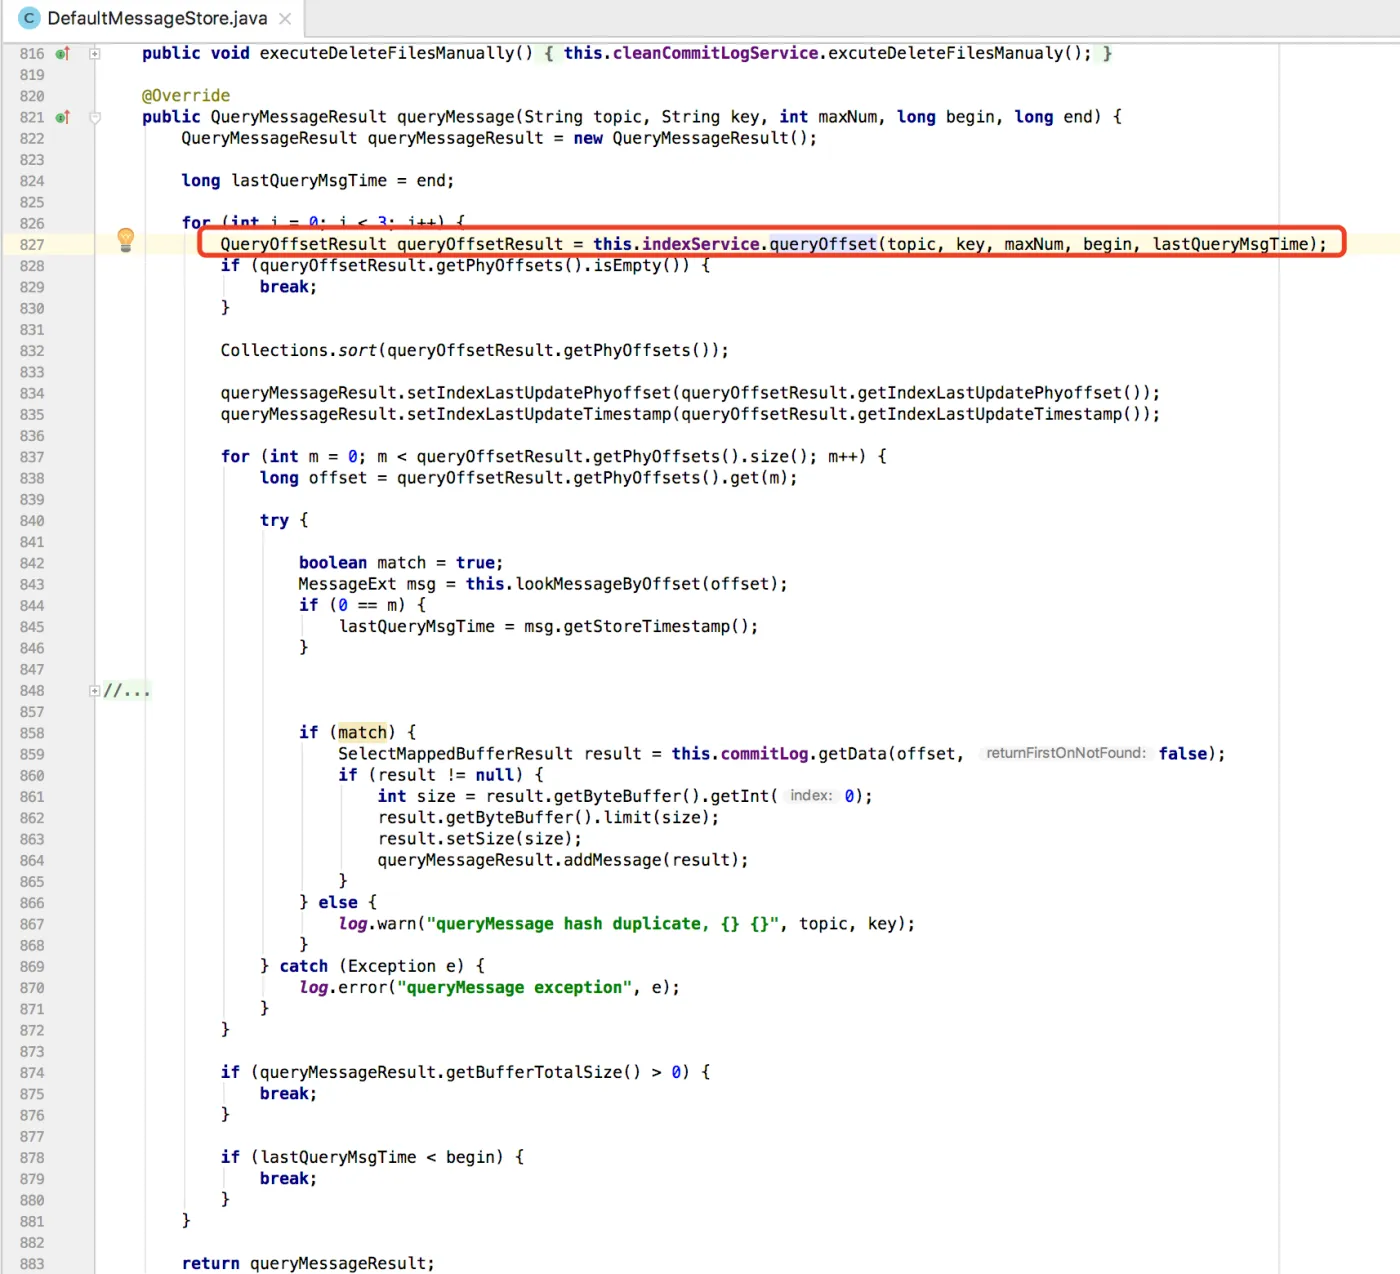Click the queryOffset method call on line 827

tap(823, 244)
